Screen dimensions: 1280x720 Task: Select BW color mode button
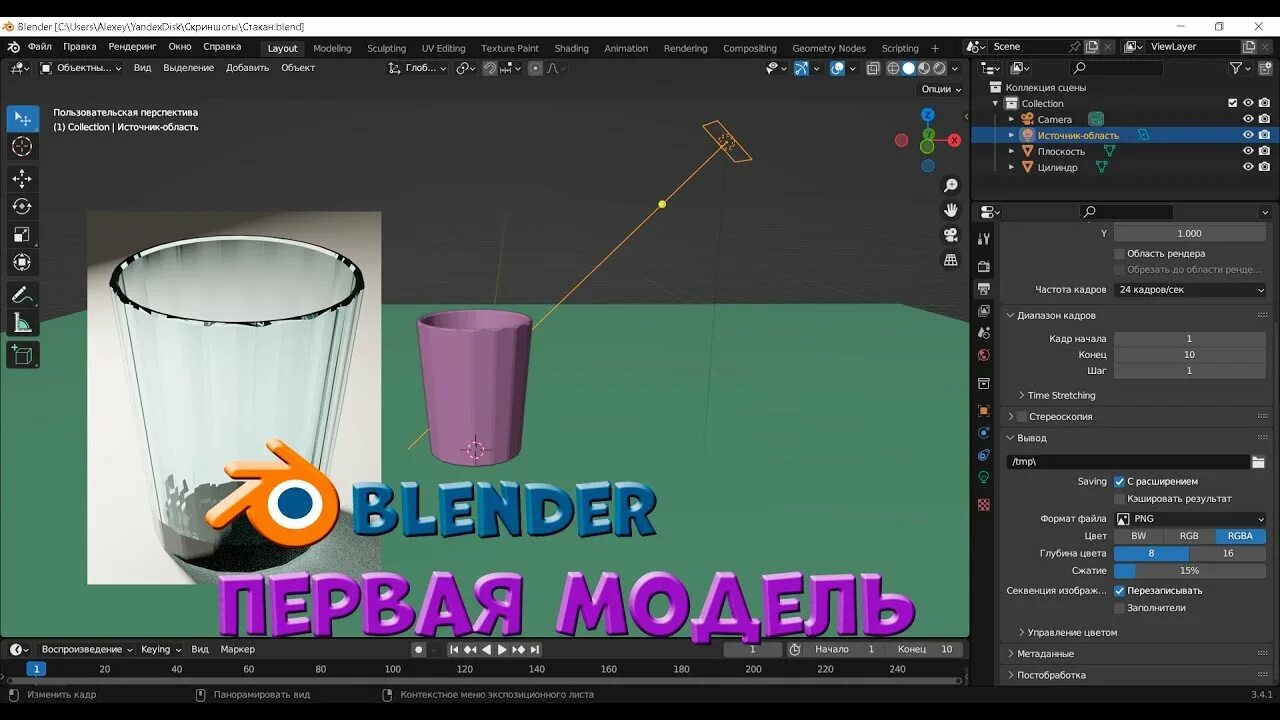tap(1139, 536)
